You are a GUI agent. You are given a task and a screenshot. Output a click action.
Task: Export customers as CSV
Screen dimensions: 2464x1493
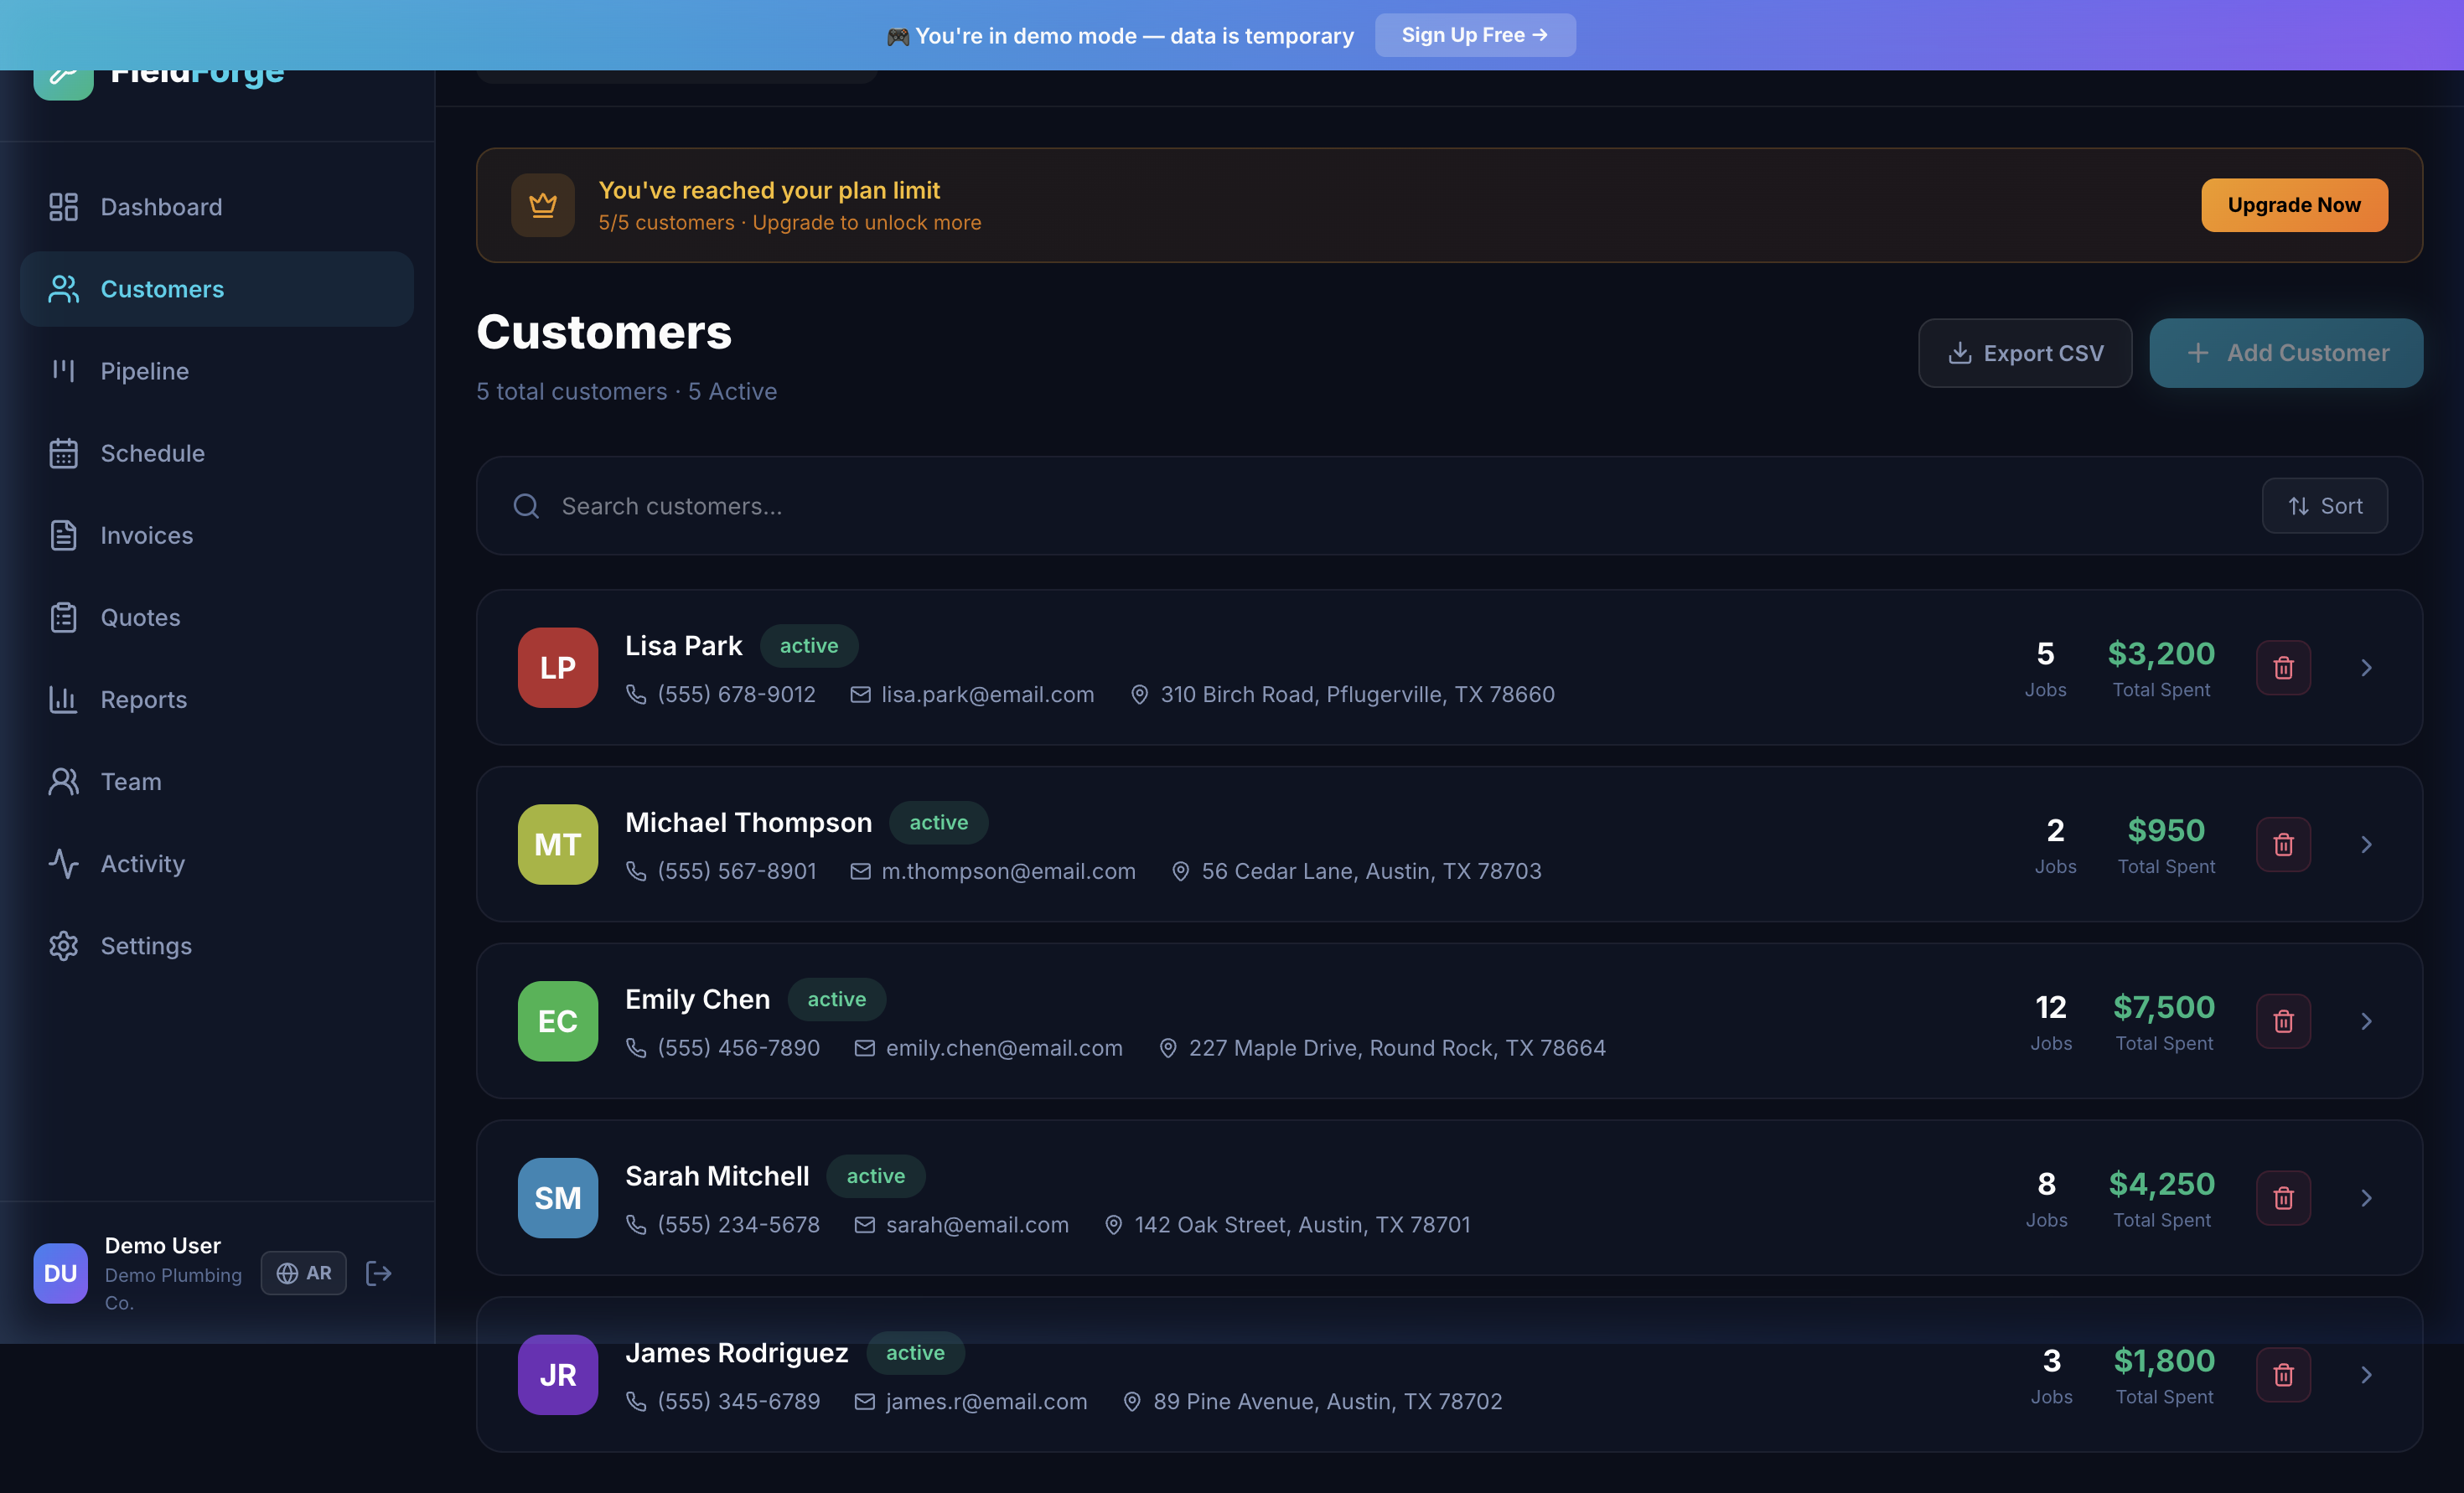tap(2025, 352)
